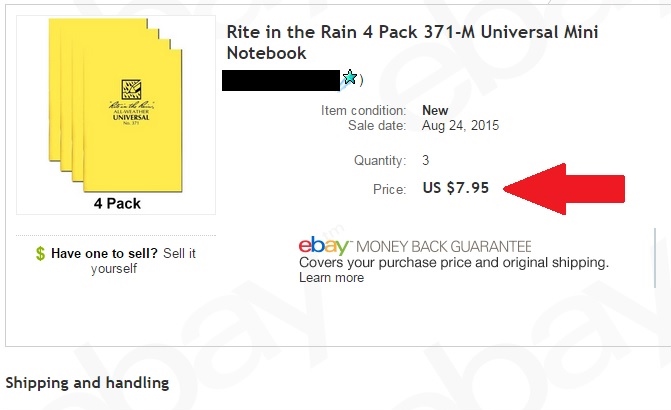The image size is (671, 410).
Task: Click the eBay logo
Action: click(323, 246)
